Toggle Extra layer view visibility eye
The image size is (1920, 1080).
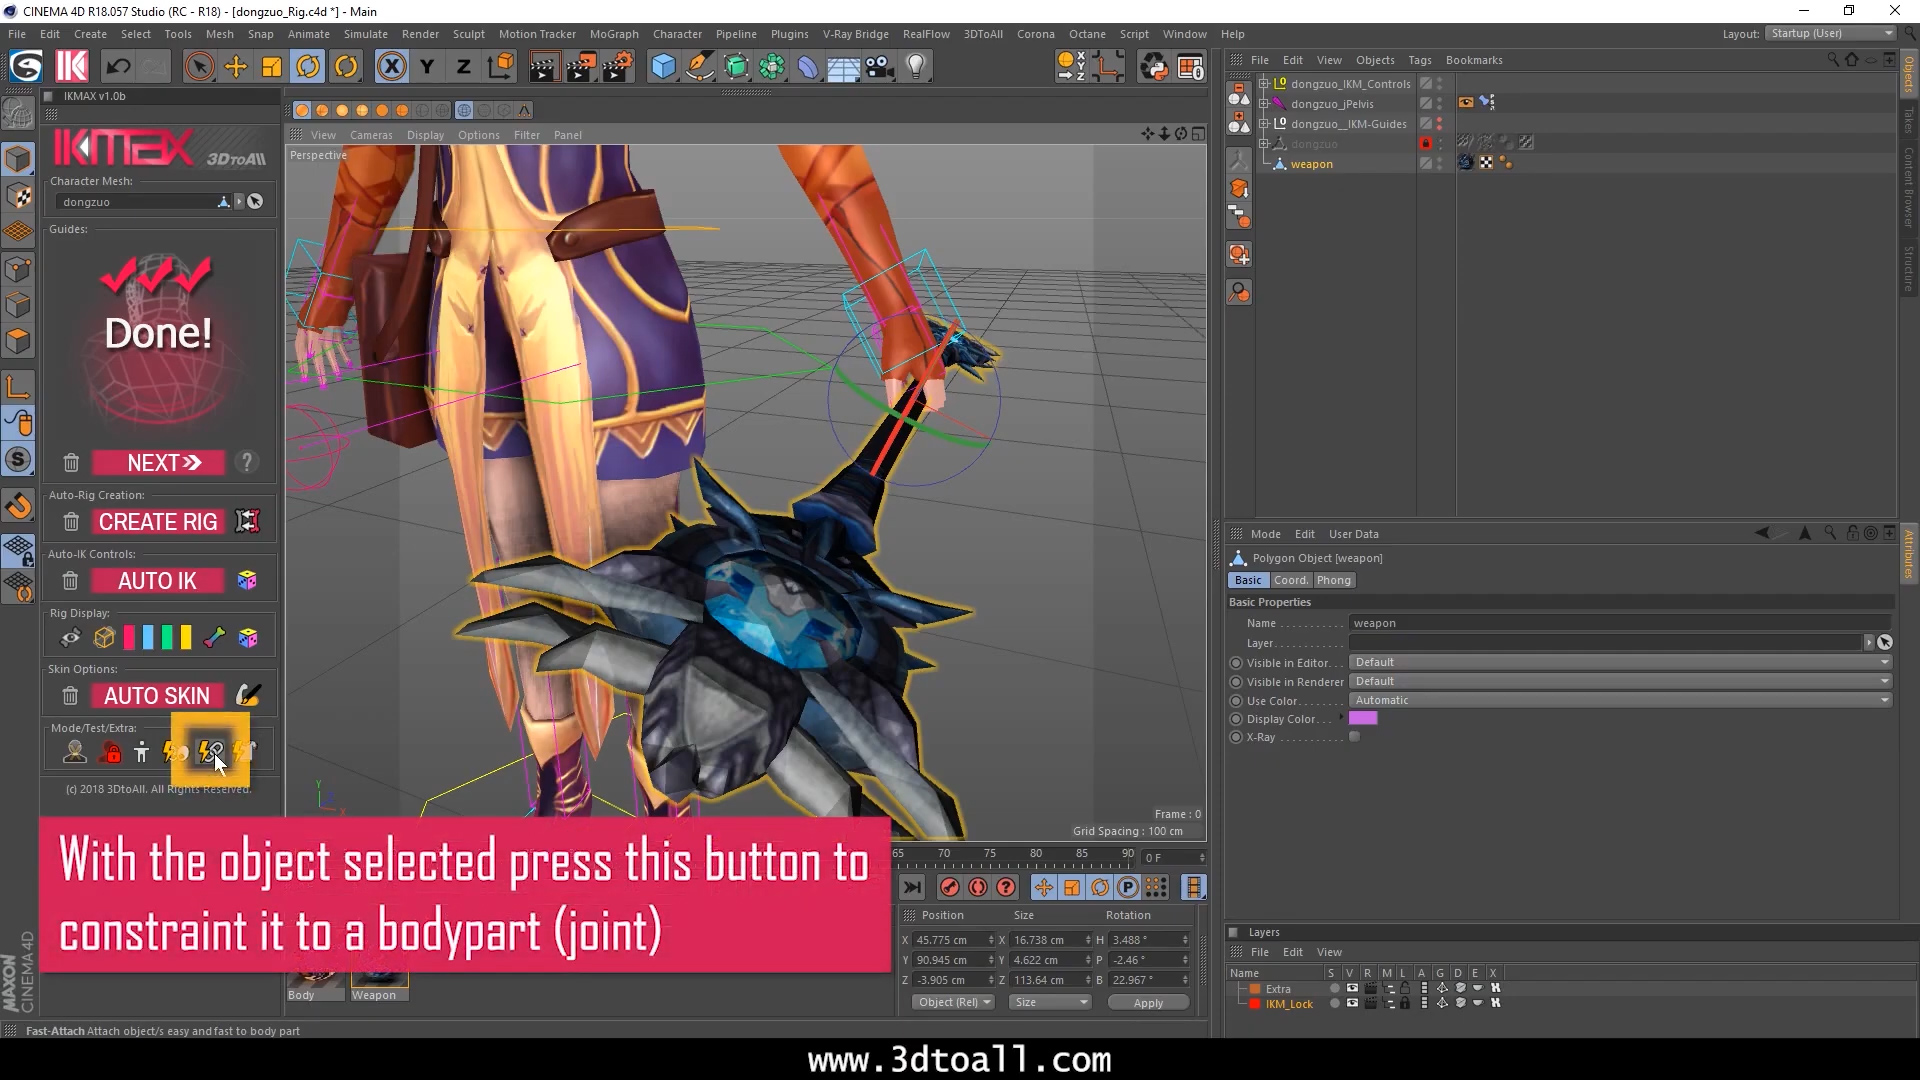1352,988
